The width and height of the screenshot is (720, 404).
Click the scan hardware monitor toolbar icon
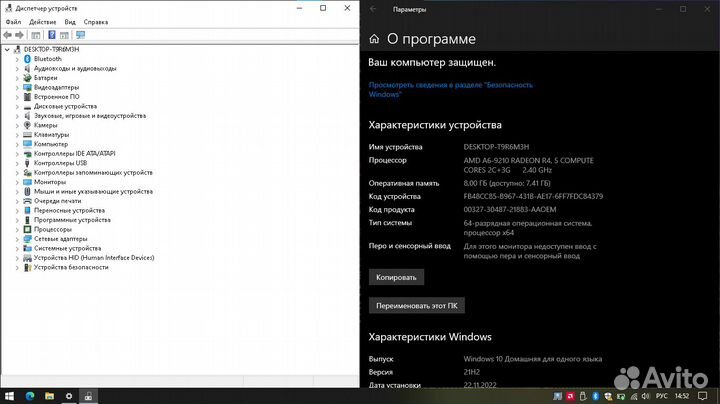pos(80,35)
